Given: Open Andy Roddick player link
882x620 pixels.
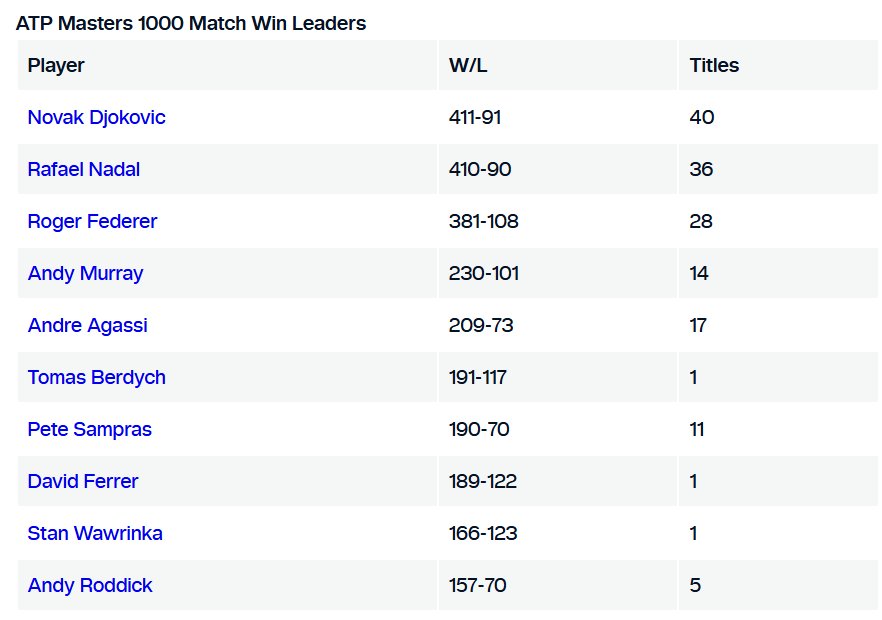Looking at the screenshot, I should pos(90,585).
